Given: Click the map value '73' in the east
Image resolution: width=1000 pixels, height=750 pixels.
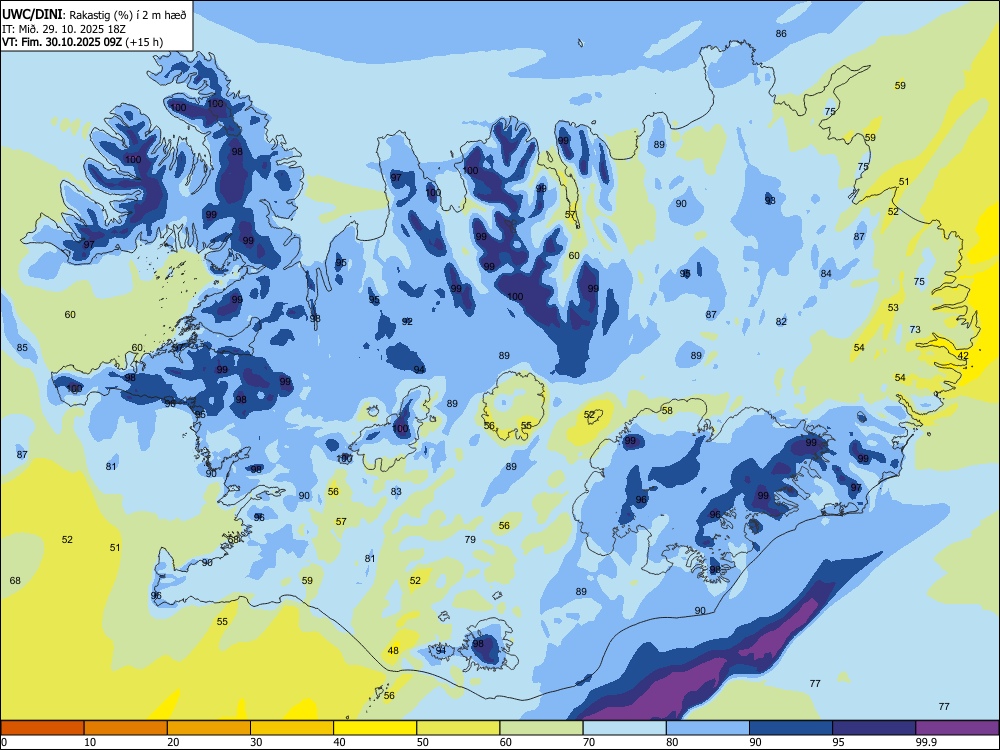Looking at the screenshot, I should tap(915, 330).
